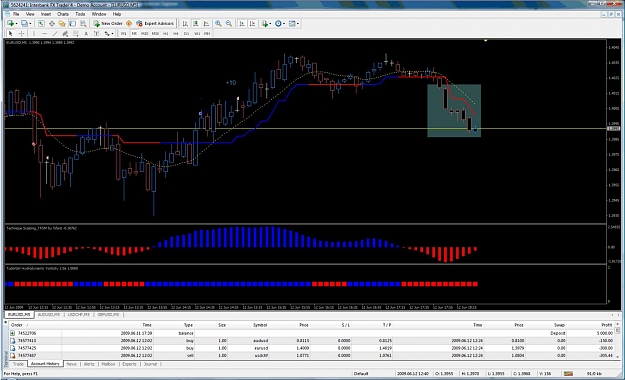Switch chart to bar chart style
The image size is (625, 380).
[x=185, y=24]
